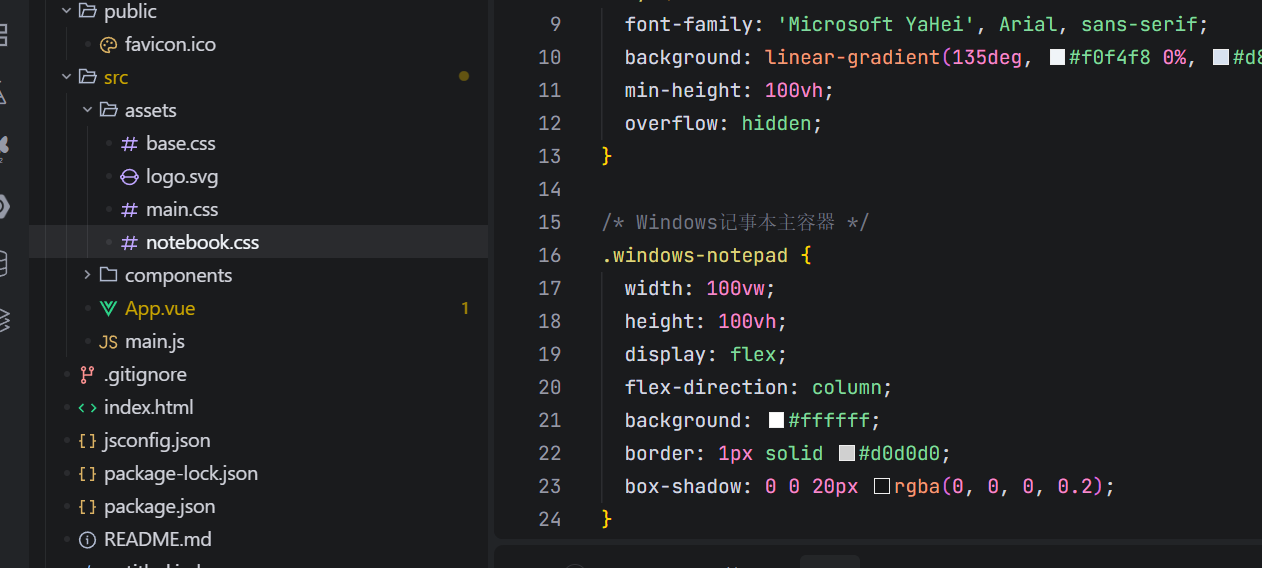This screenshot has height=568, width=1262.
Task: Open jsconfig.json from the explorer
Action: coord(157,441)
